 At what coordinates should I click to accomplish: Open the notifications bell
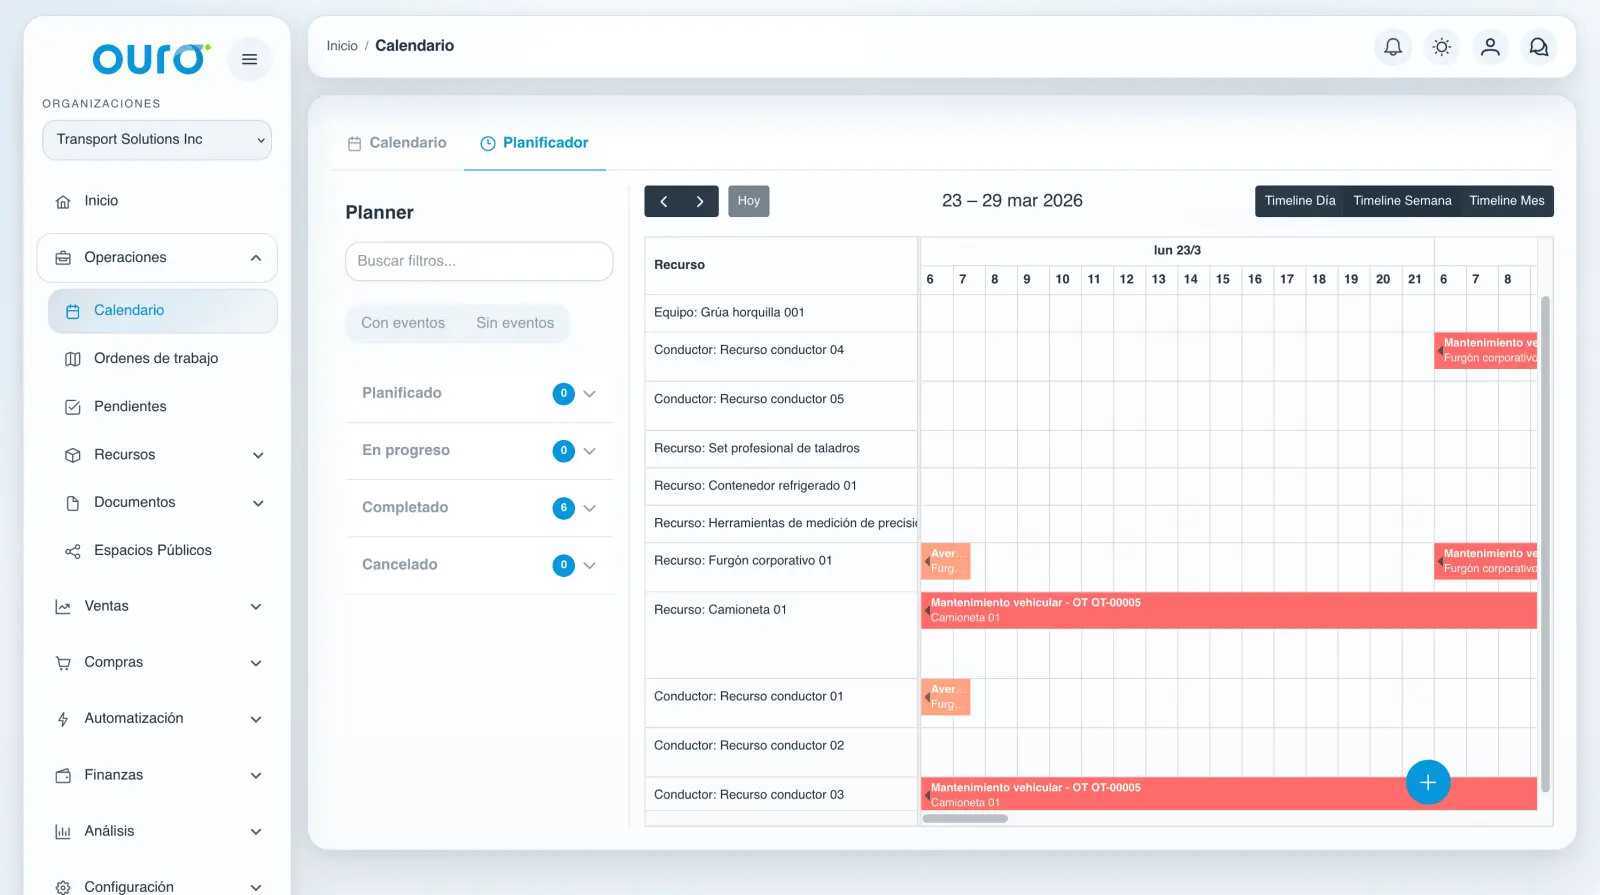(x=1392, y=46)
